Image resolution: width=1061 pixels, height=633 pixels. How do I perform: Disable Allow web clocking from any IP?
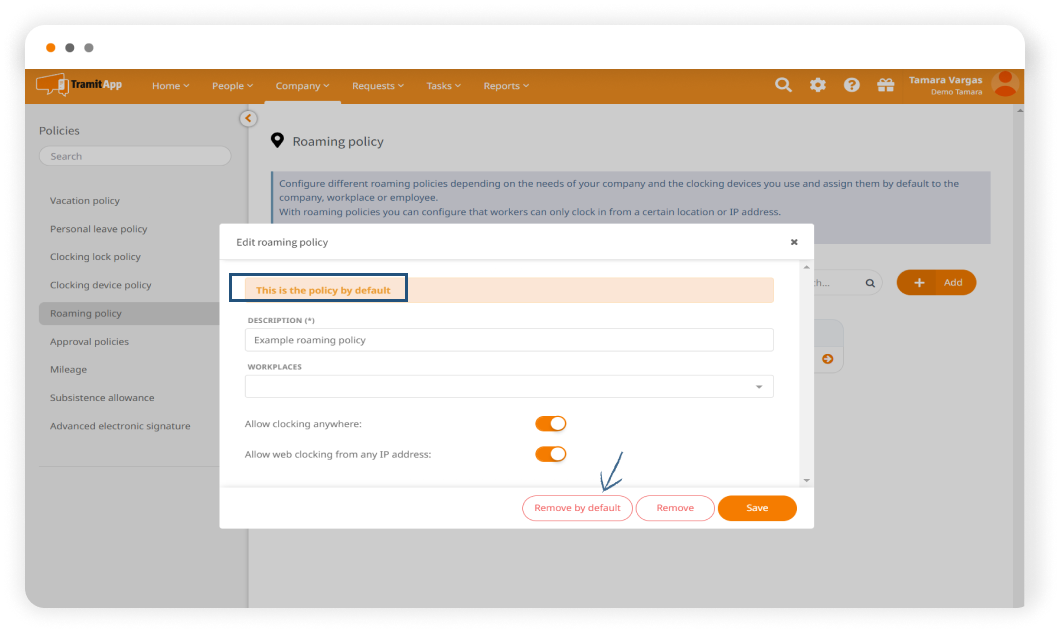551,454
